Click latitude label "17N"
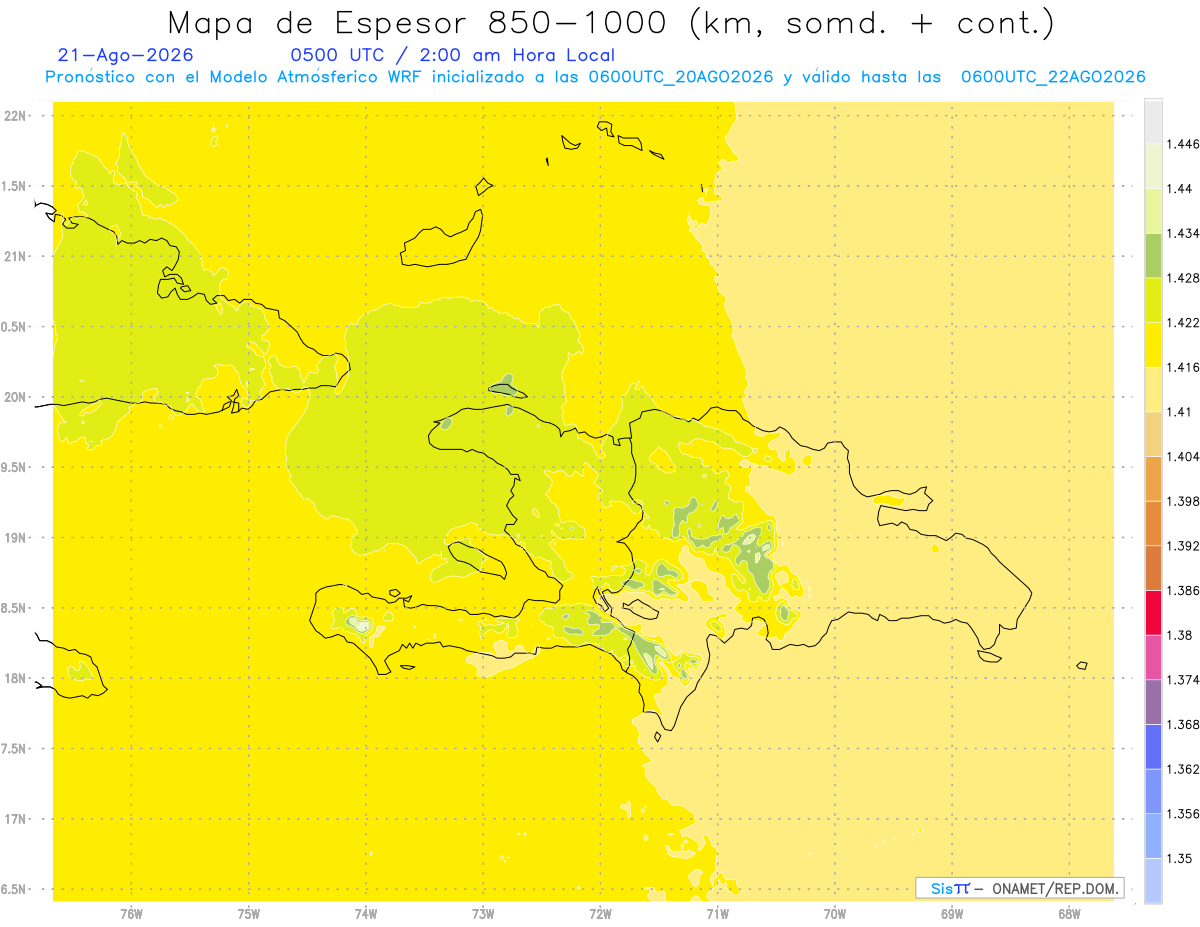Screen dimensions: 1200x927 click(15, 820)
